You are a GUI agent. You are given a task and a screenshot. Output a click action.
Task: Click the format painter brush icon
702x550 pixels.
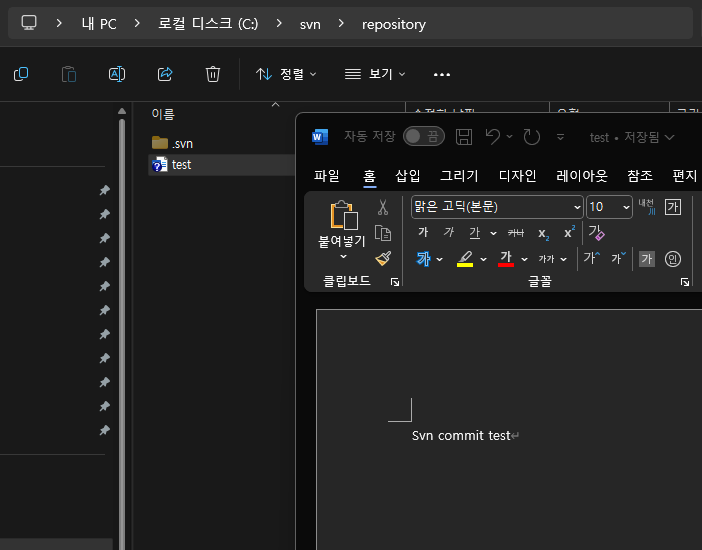[x=383, y=258]
